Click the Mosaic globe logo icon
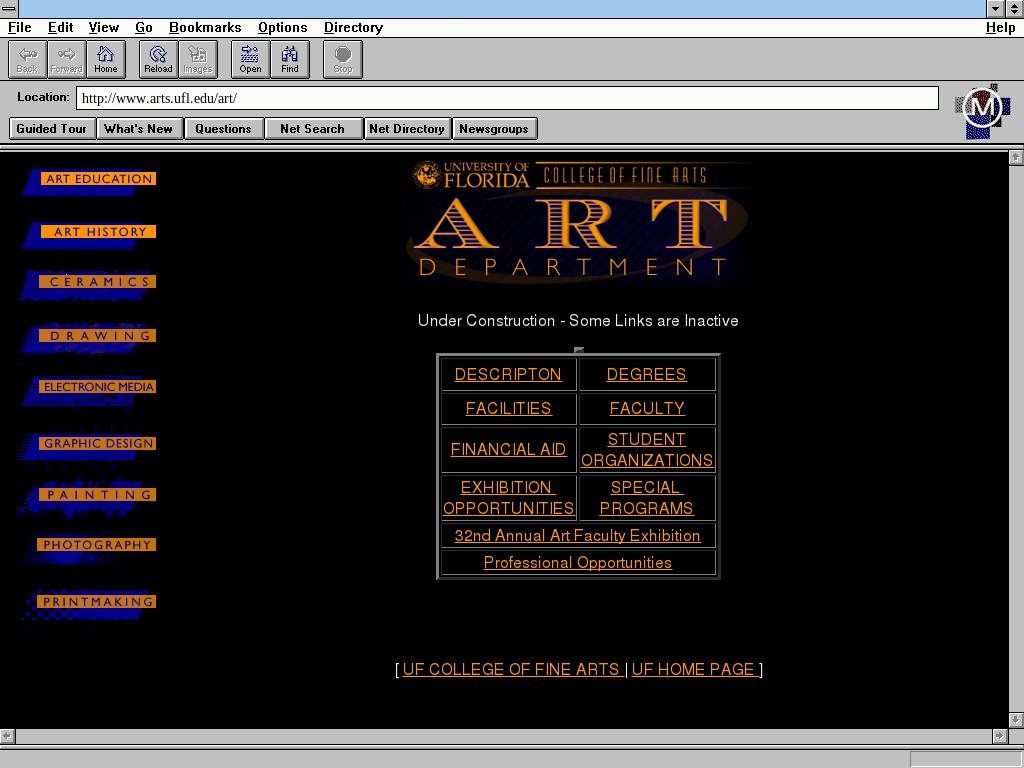The image size is (1024, 768). [982, 109]
